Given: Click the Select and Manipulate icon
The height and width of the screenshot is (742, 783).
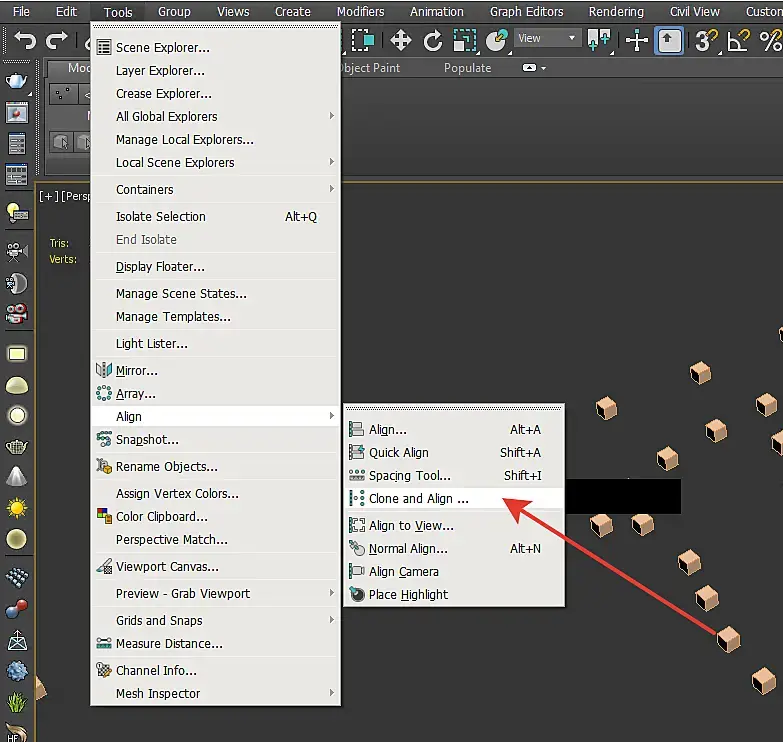Looking at the screenshot, I should click(x=637, y=40).
